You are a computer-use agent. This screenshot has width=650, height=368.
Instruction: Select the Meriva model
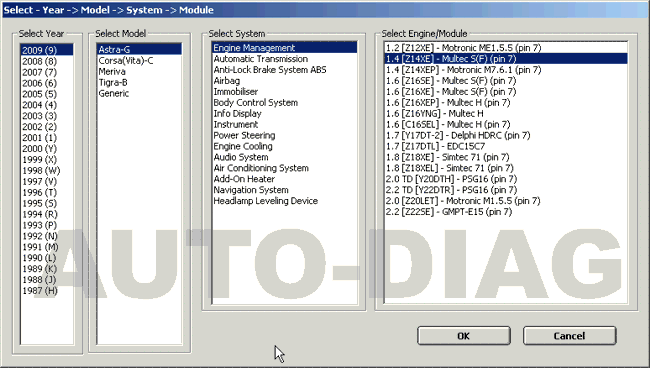click(139, 71)
